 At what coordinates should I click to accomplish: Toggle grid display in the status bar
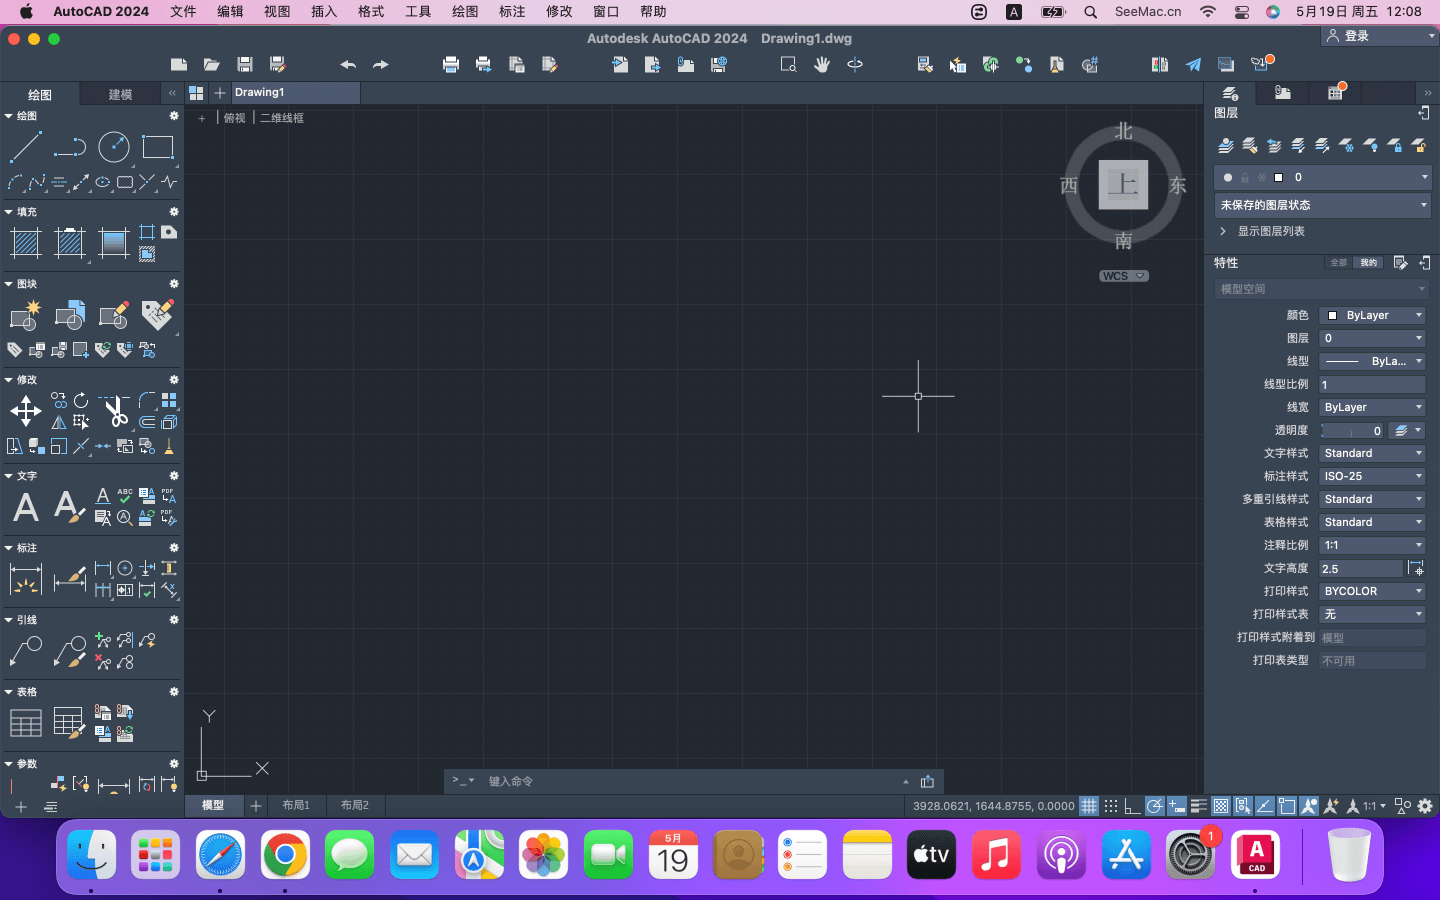(x=1088, y=806)
